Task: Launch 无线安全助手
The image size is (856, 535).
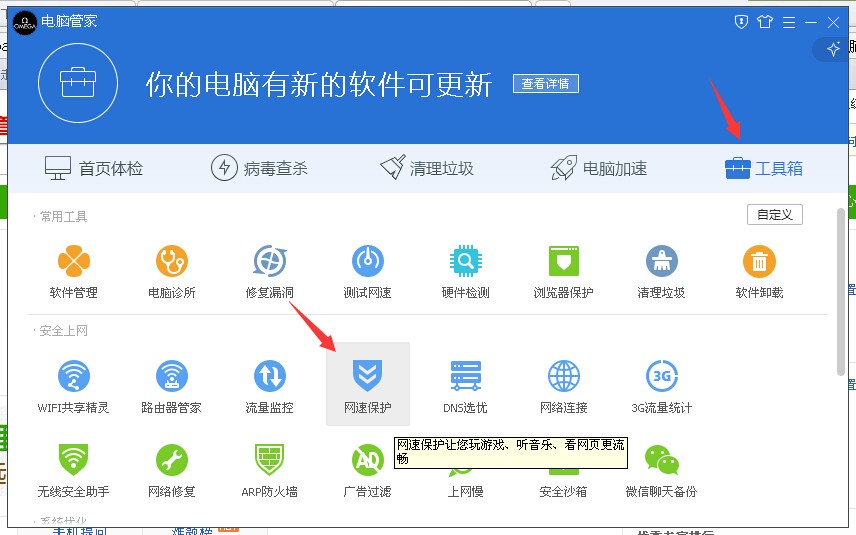Action: click(74, 471)
